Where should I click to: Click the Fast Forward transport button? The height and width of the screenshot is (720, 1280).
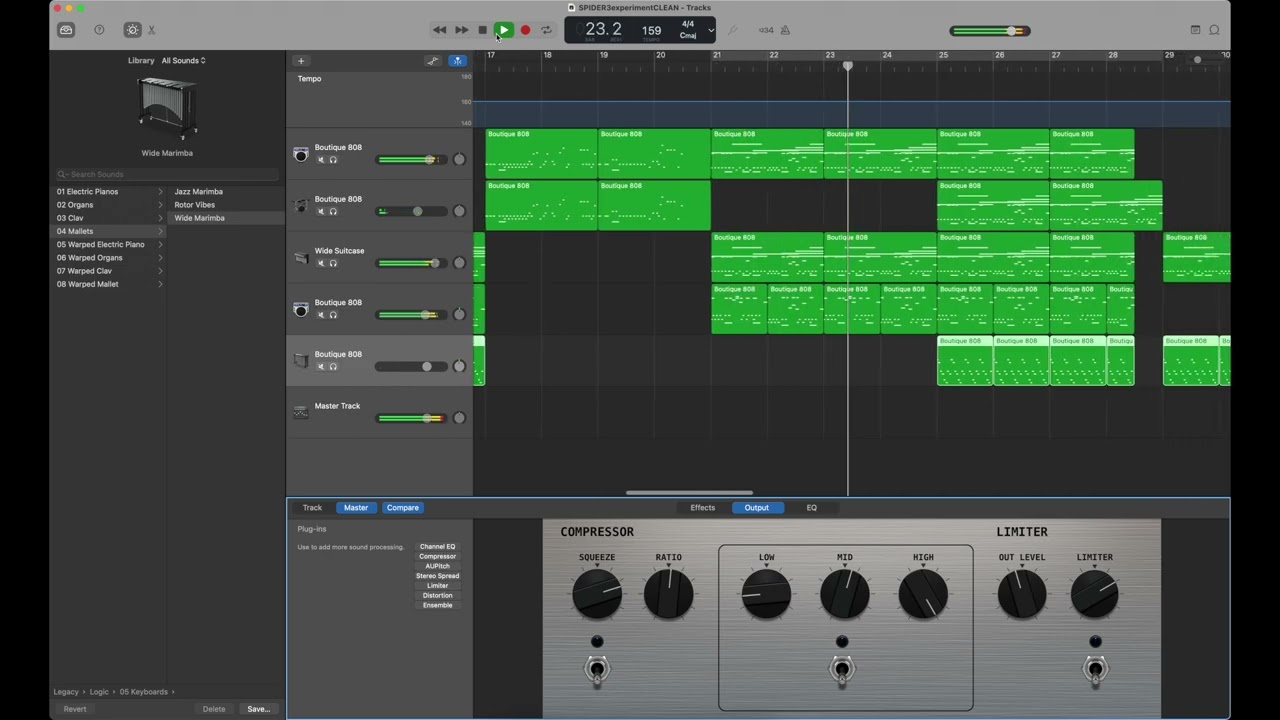461,30
